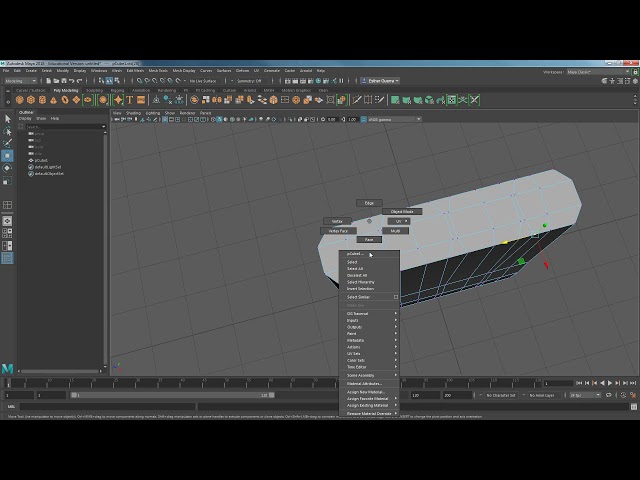This screenshot has width=640, height=480.
Task: Toggle select by component type mode
Action: click(117, 81)
